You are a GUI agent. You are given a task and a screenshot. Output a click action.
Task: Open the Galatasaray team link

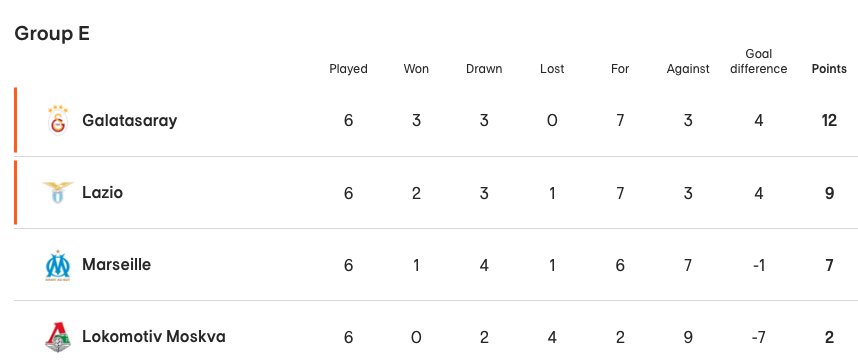point(130,120)
